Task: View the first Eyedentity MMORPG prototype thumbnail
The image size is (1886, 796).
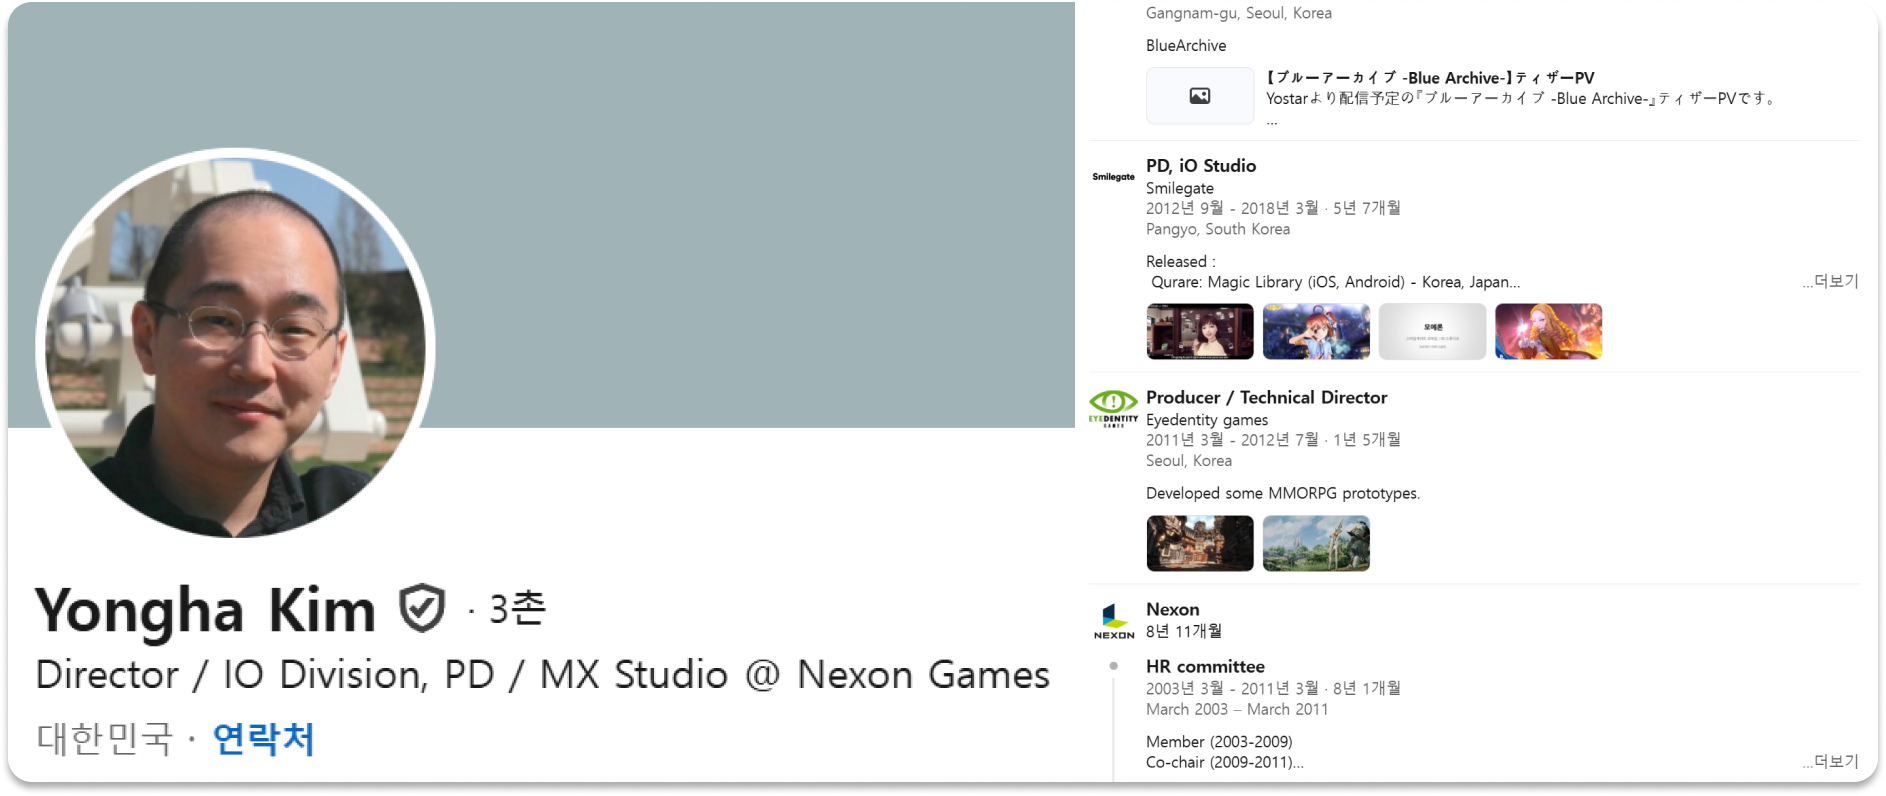Action: [1199, 543]
